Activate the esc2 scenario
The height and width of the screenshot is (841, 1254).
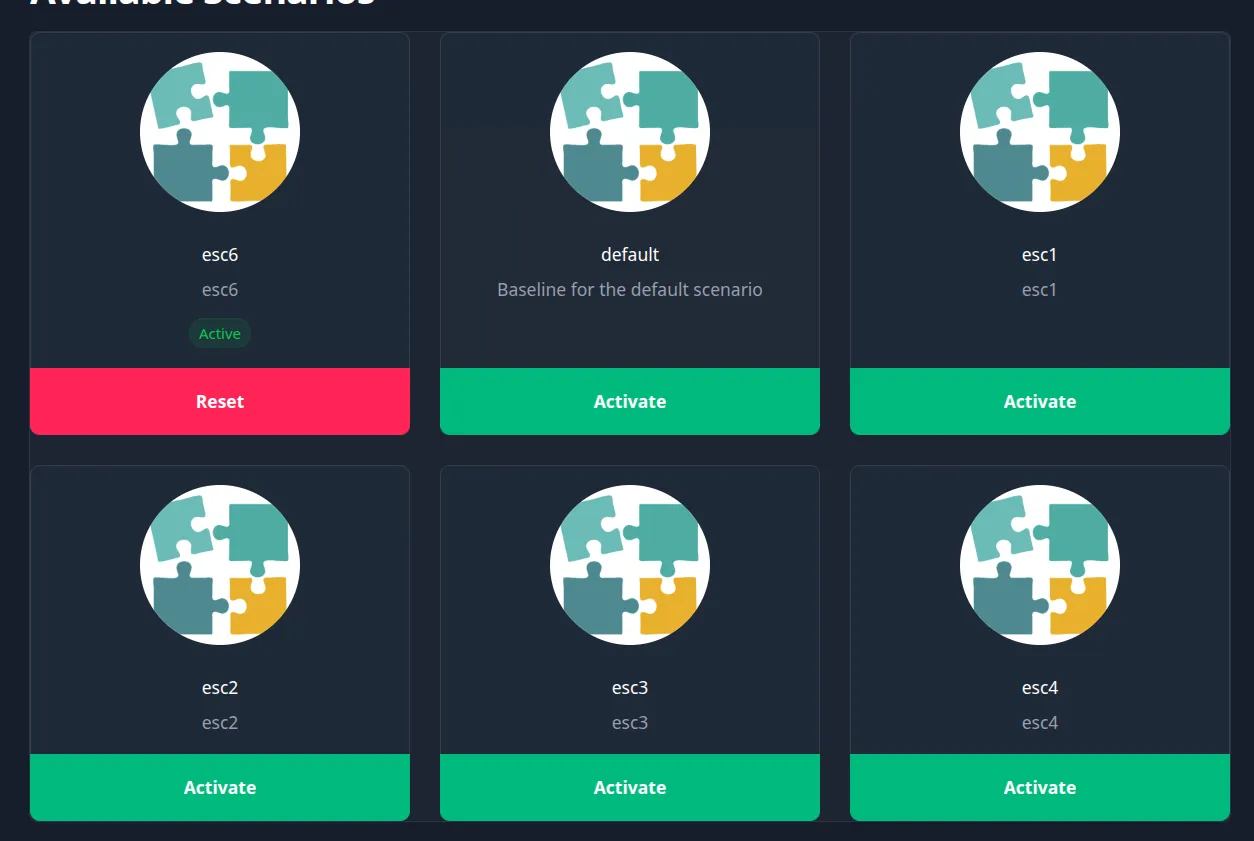coord(220,787)
